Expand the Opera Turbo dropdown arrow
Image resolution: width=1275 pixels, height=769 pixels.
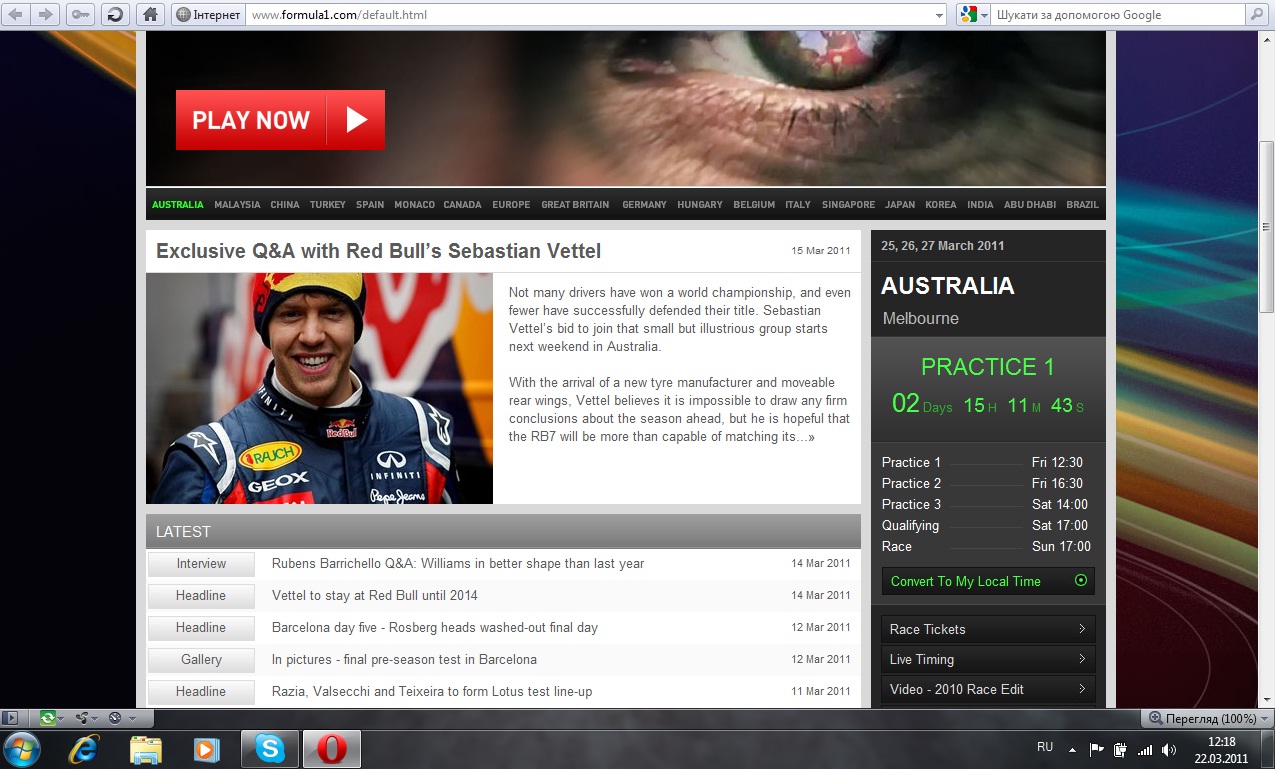(x=133, y=719)
